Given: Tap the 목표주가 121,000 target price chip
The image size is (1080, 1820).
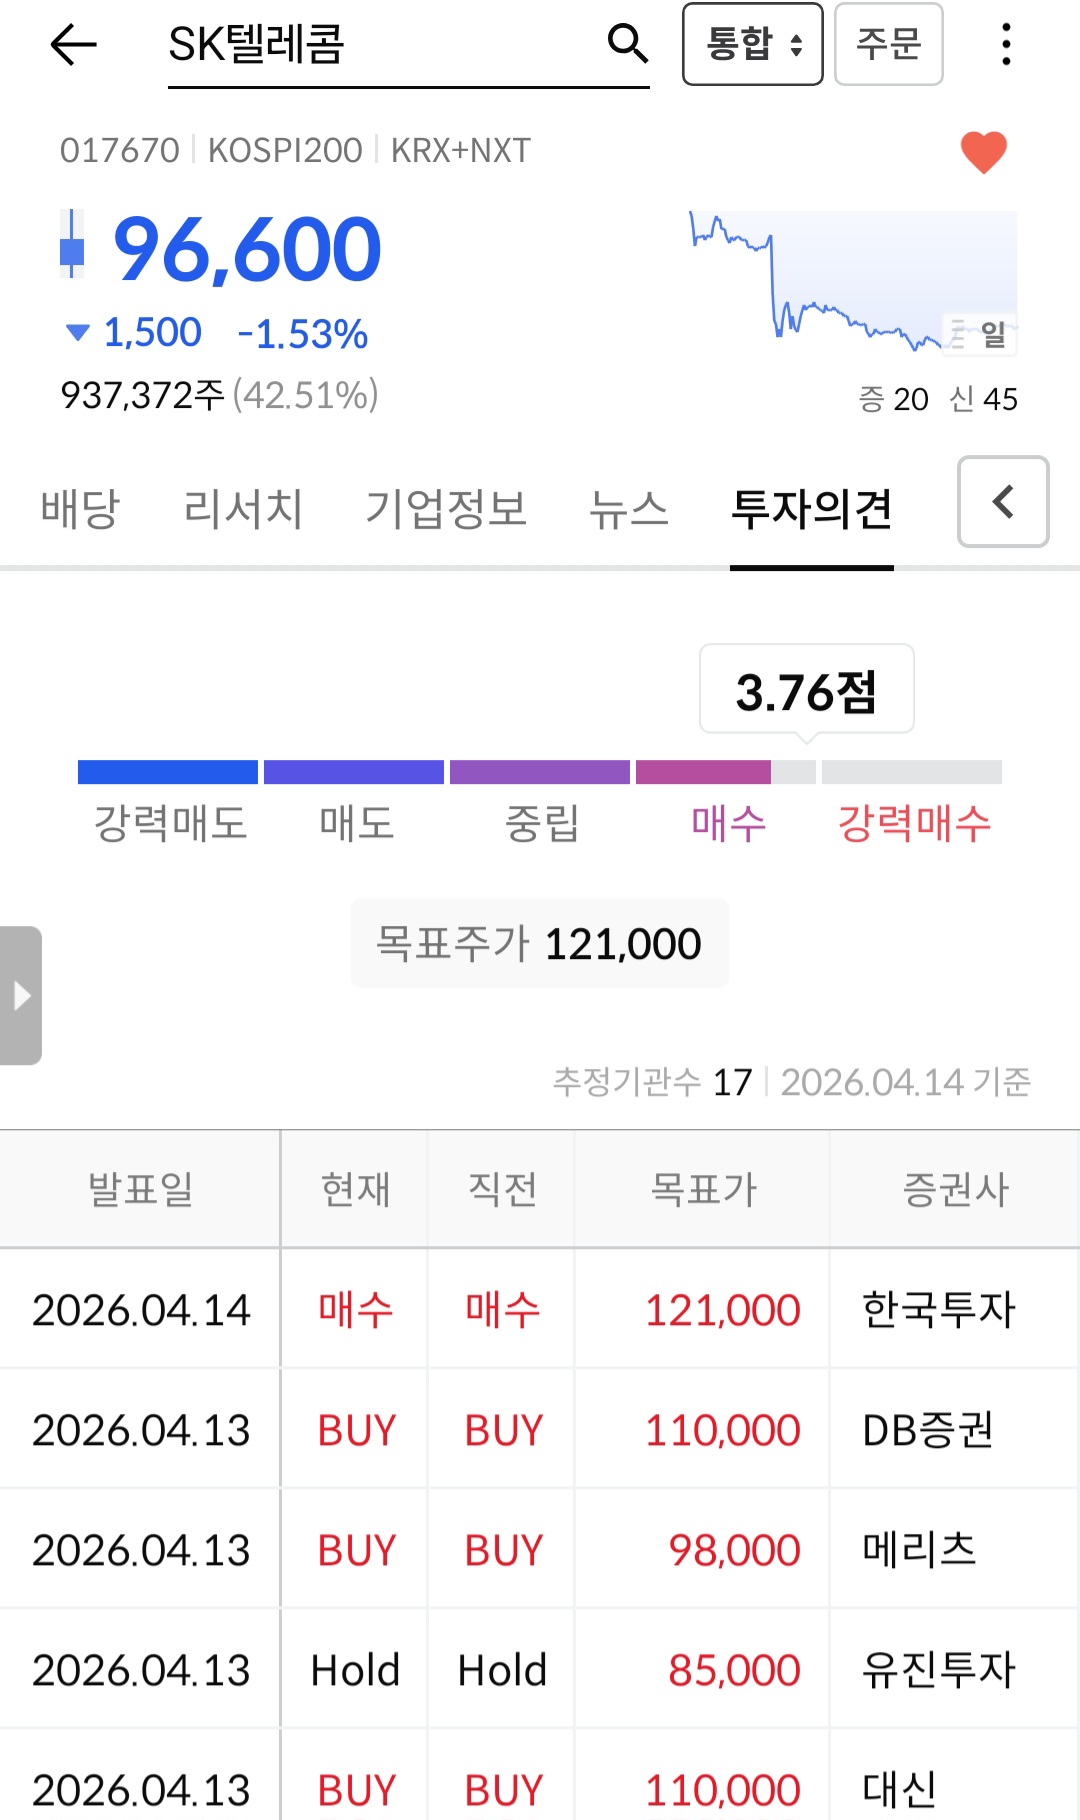Looking at the screenshot, I should coord(539,943).
